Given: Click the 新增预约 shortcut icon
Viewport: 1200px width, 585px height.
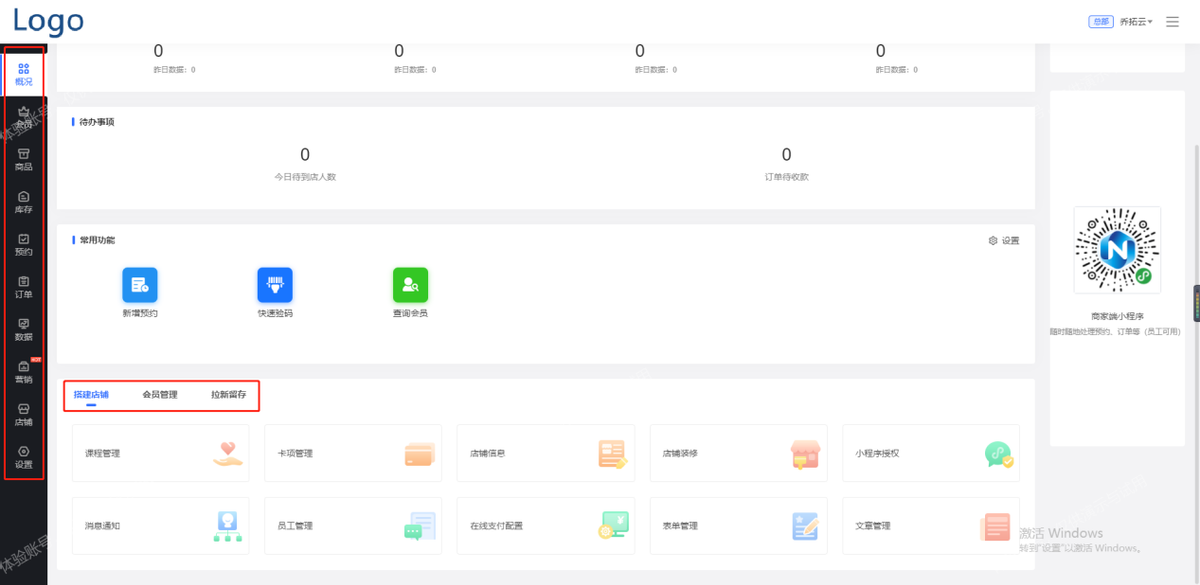Looking at the screenshot, I should pos(140,285).
